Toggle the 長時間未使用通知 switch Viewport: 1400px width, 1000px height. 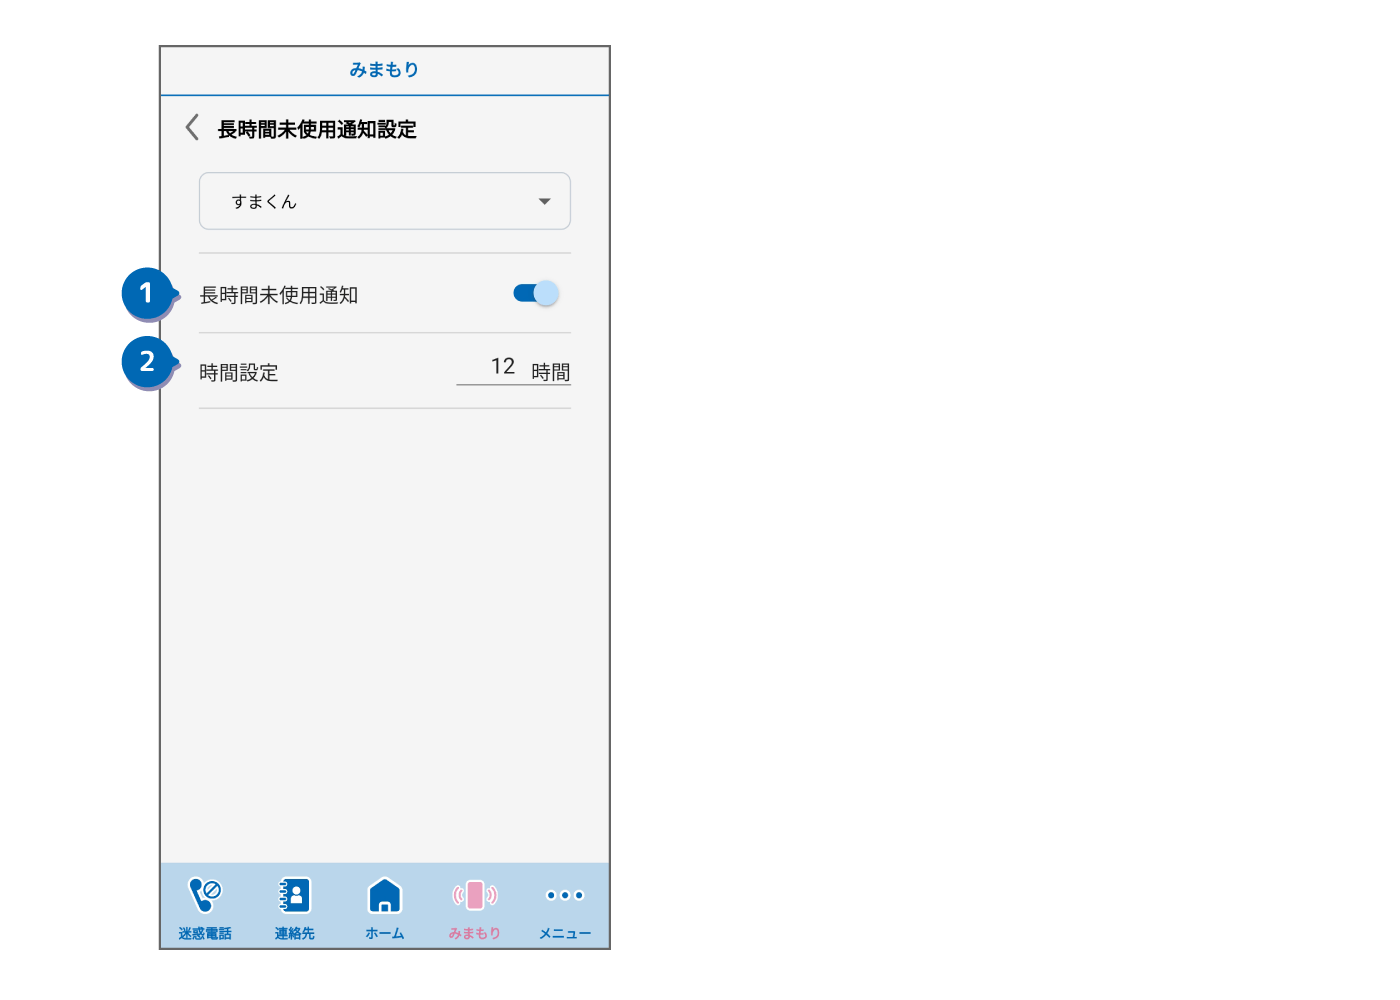click(x=536, y=293)
